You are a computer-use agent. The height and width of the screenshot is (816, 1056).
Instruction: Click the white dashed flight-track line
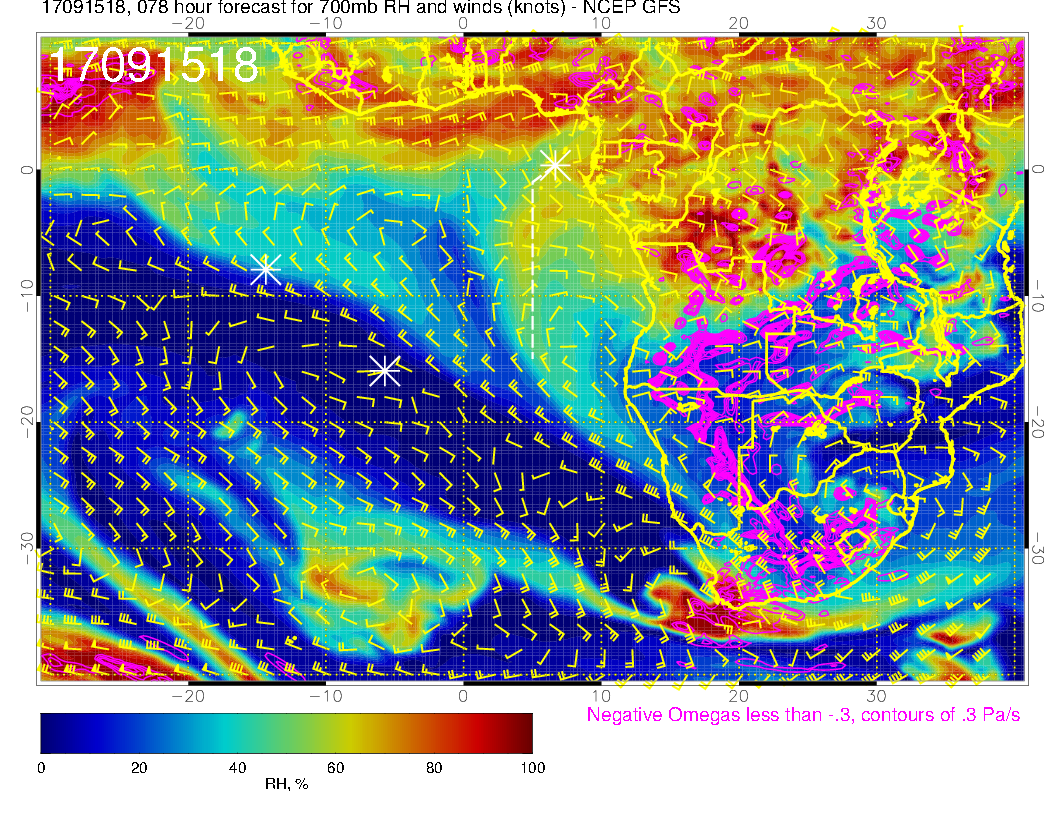[x=533, y=268]
